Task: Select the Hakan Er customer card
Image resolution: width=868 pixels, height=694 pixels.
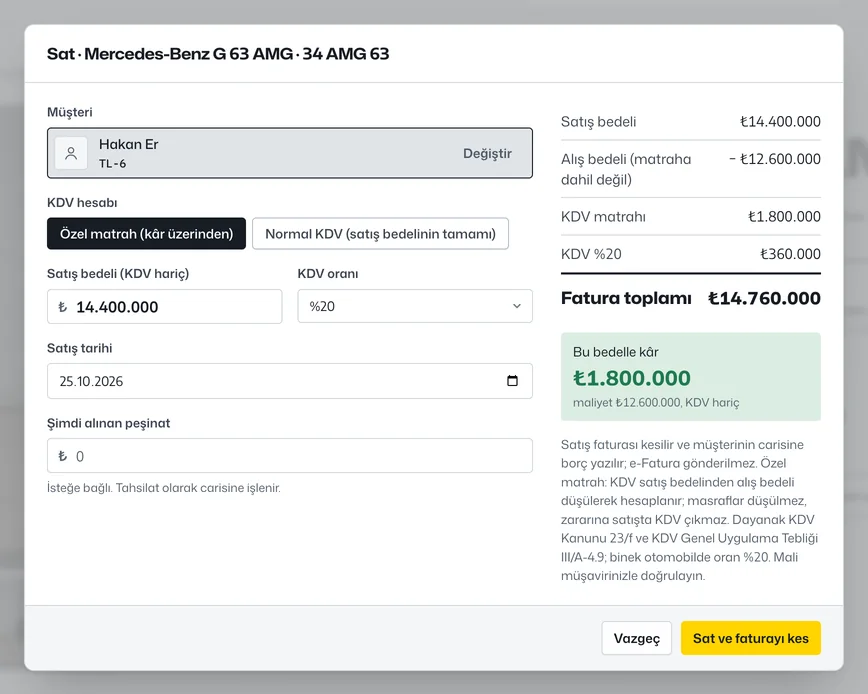Action: (290, 153)
